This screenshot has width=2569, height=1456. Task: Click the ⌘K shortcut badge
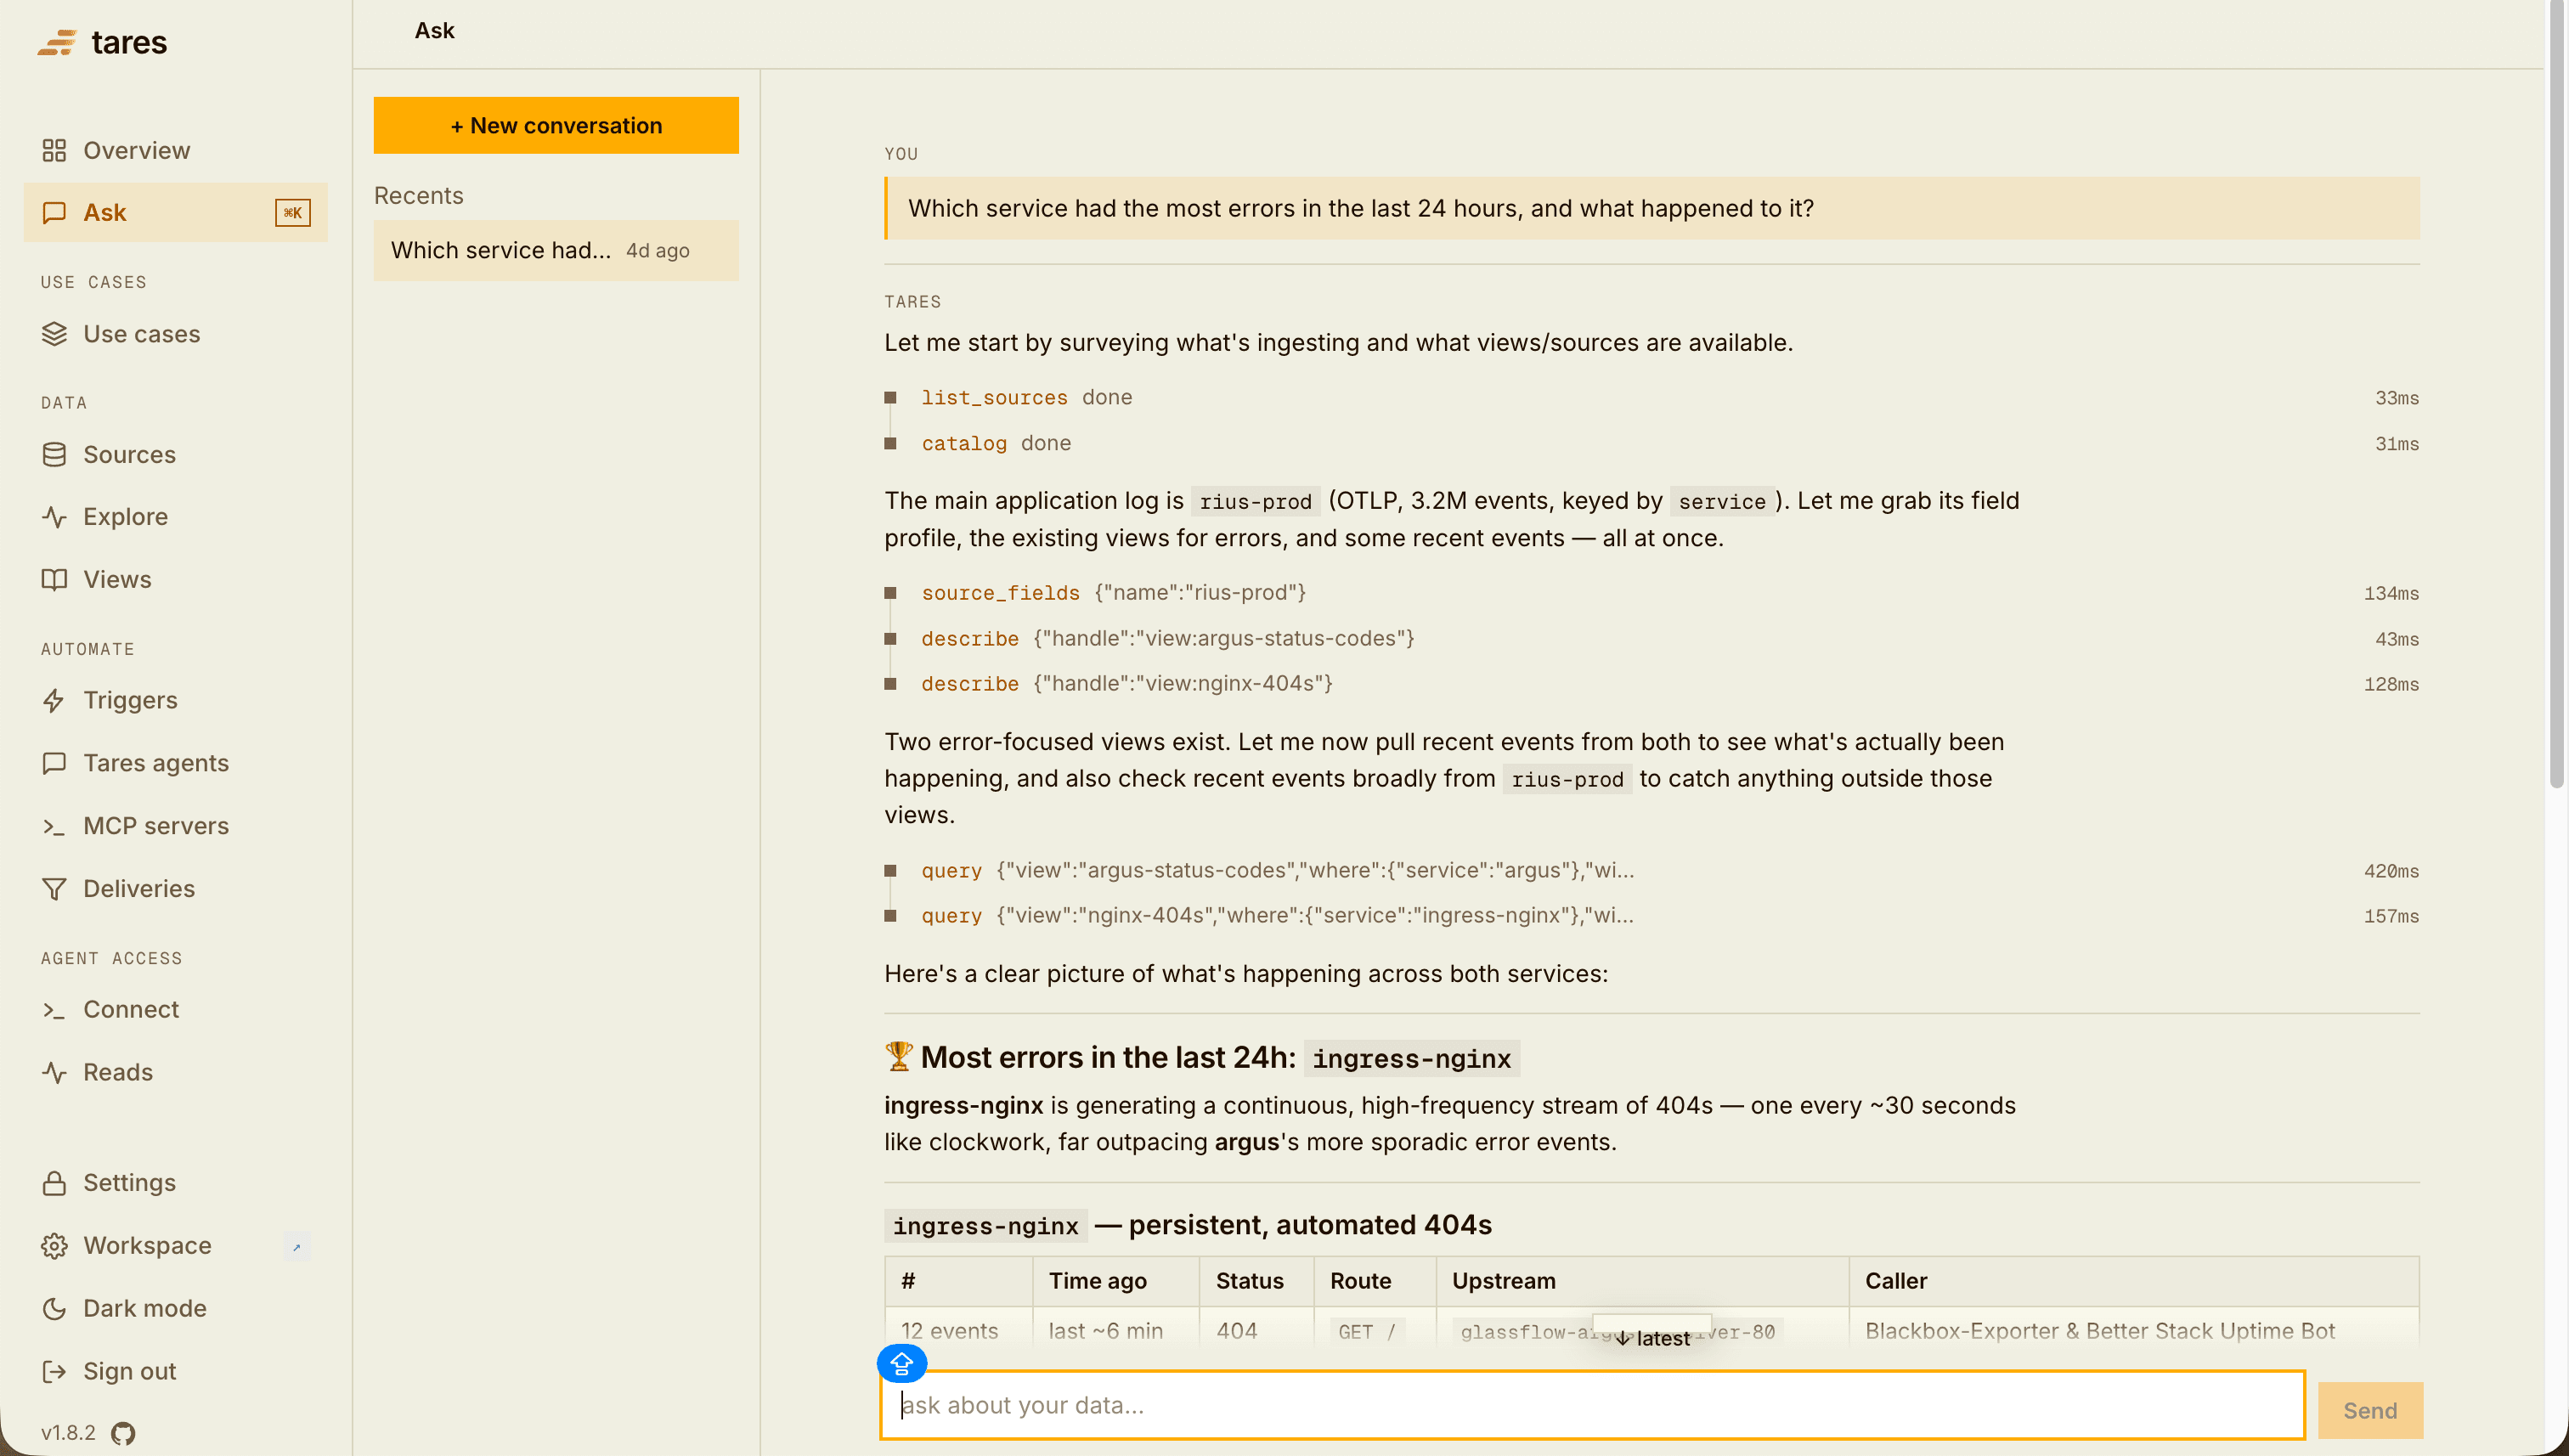[293, 212]
